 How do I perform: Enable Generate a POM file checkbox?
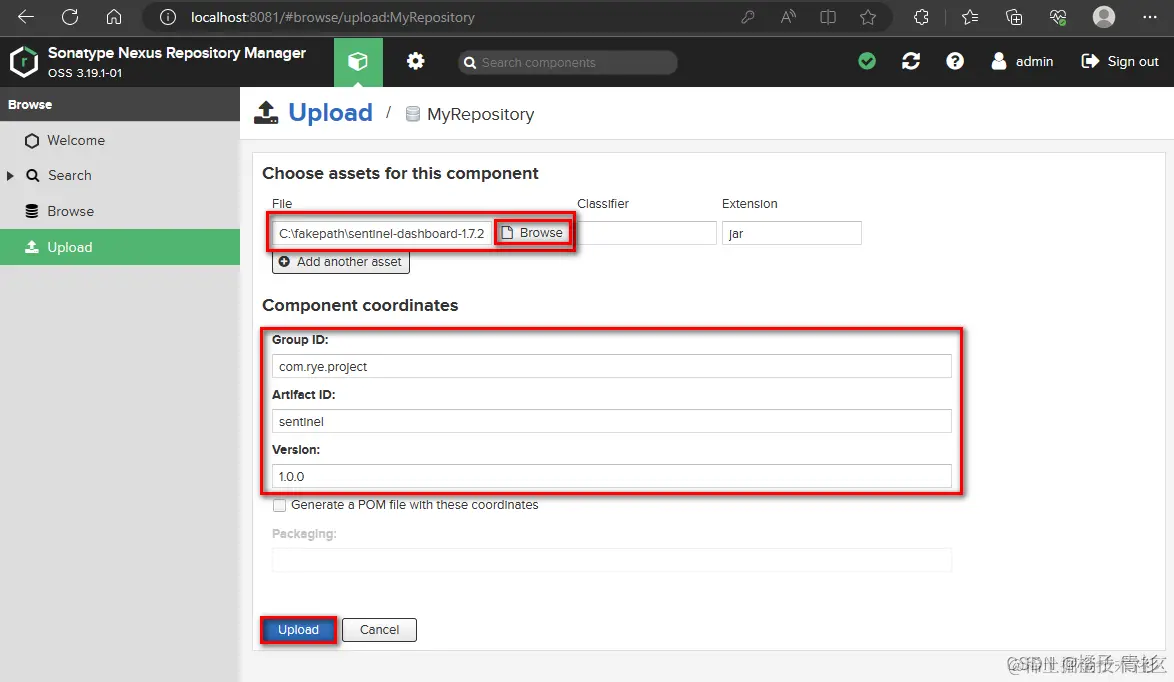(x=279, y=505)
